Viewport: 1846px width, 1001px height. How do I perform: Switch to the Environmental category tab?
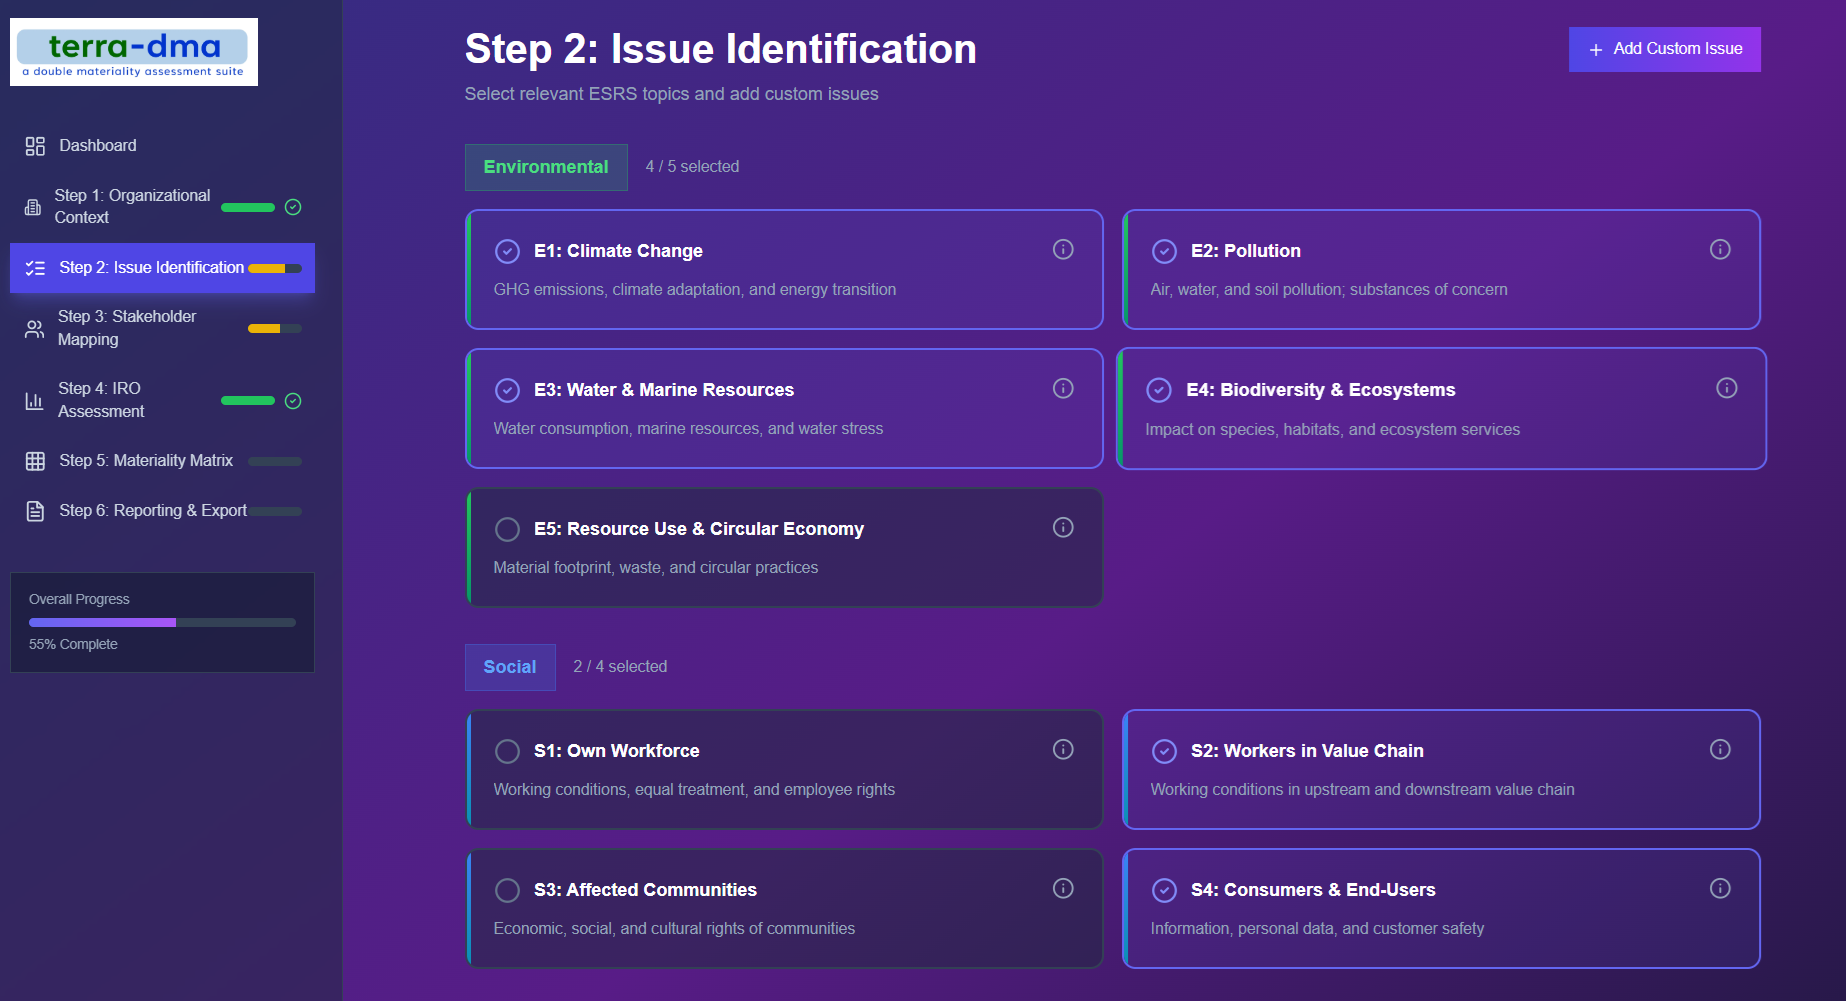[546, 167]
